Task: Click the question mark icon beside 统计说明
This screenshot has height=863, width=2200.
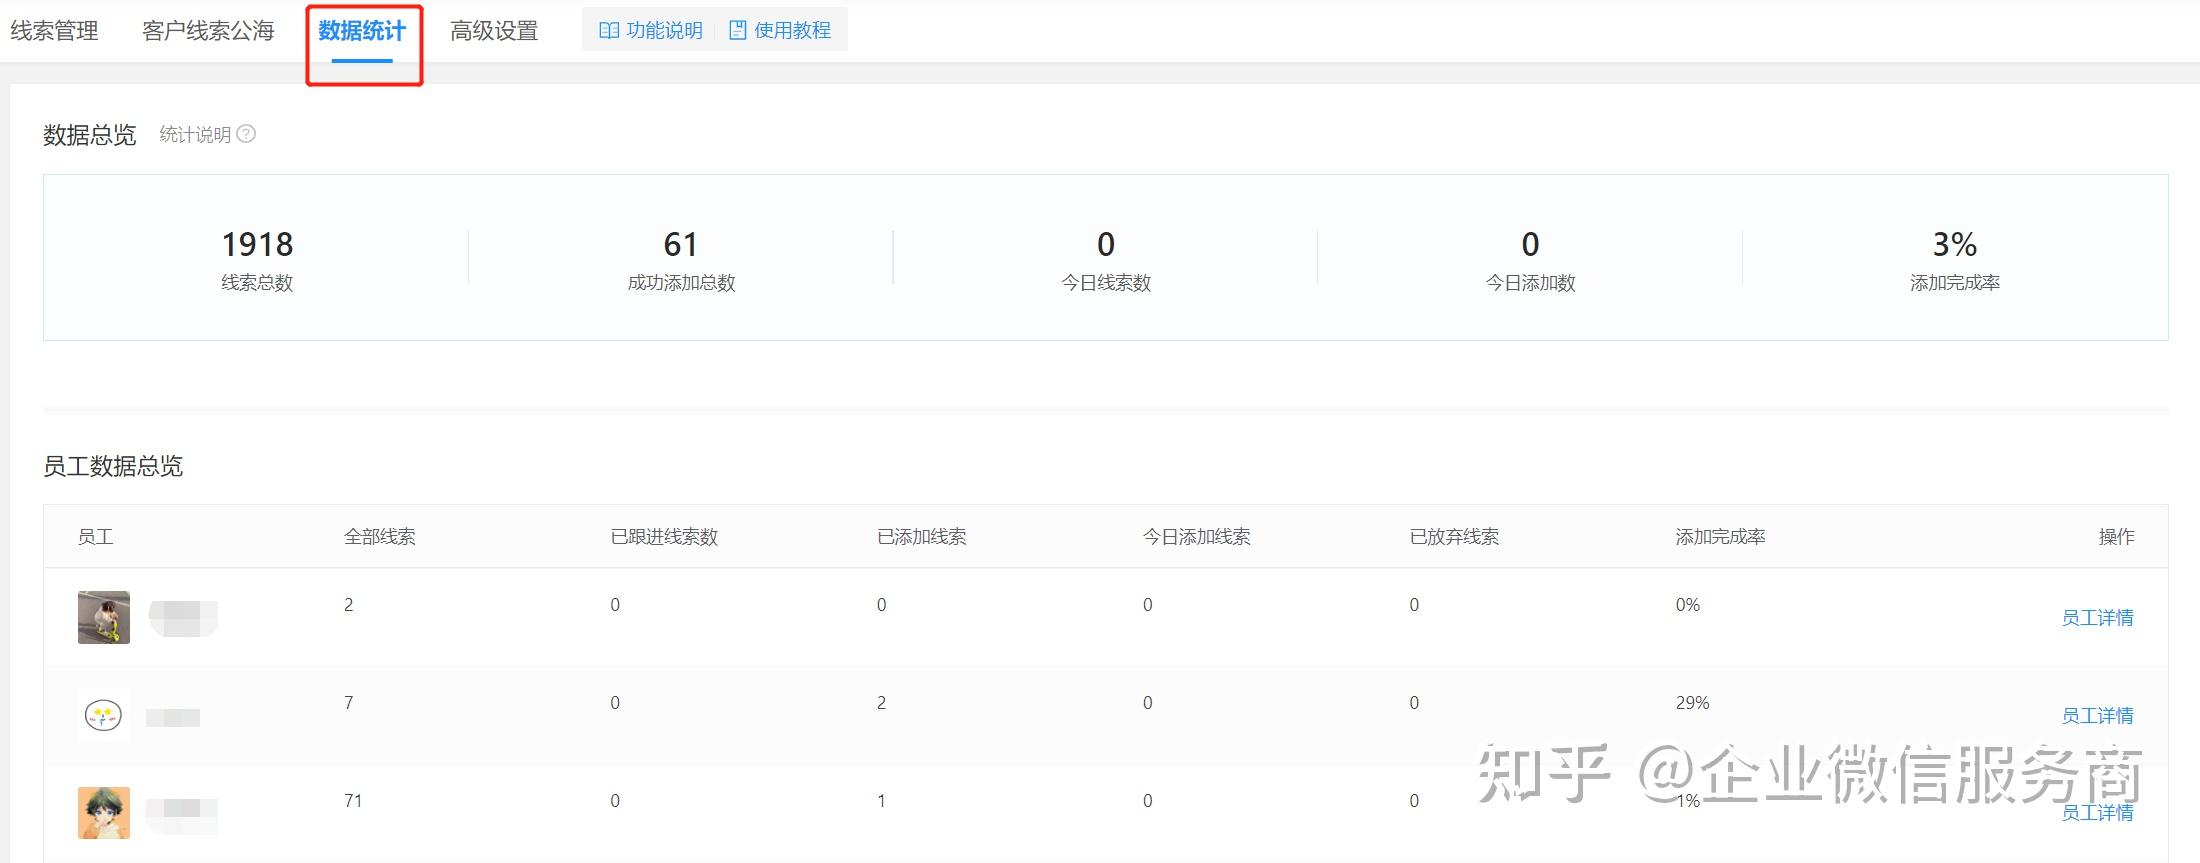Action: click(246, 134)
